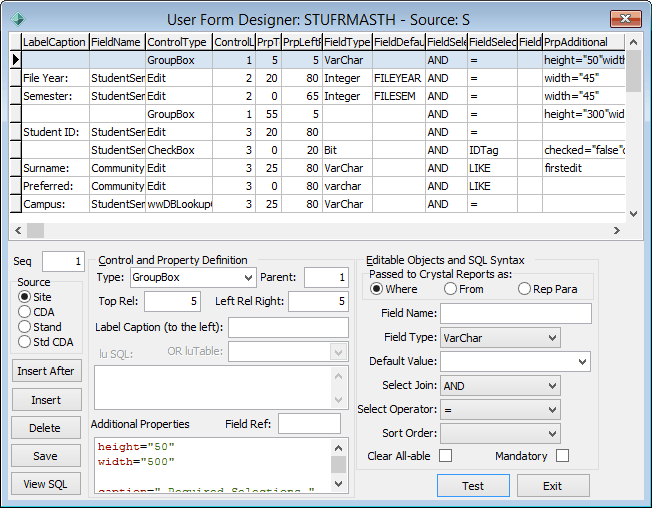
Task: Click the wwDBLookup control type cell
Action: [x=179, y=204]
